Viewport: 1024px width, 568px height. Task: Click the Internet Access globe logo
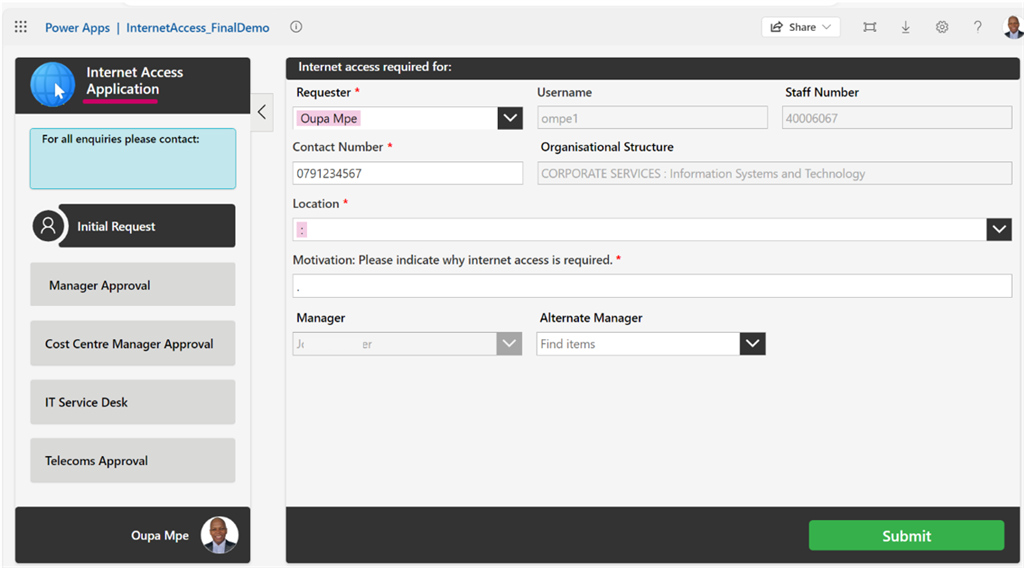(x=53, y=84)
